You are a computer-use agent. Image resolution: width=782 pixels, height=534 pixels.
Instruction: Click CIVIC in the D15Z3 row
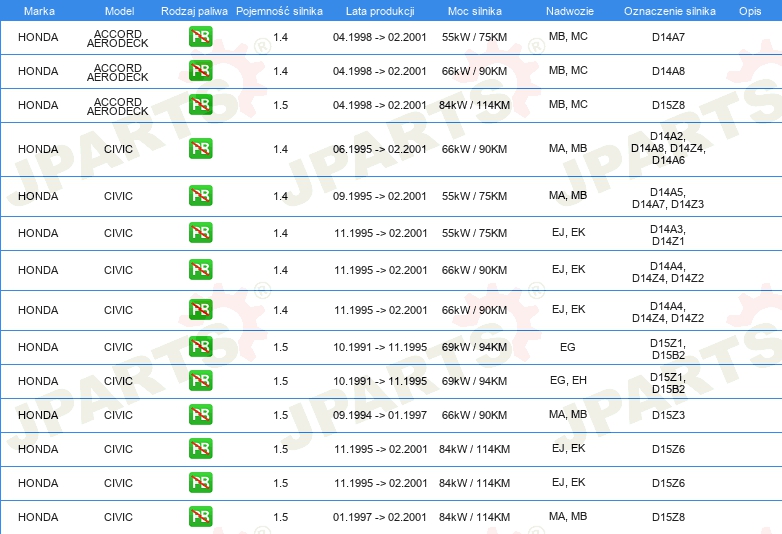tap(118, 415)
